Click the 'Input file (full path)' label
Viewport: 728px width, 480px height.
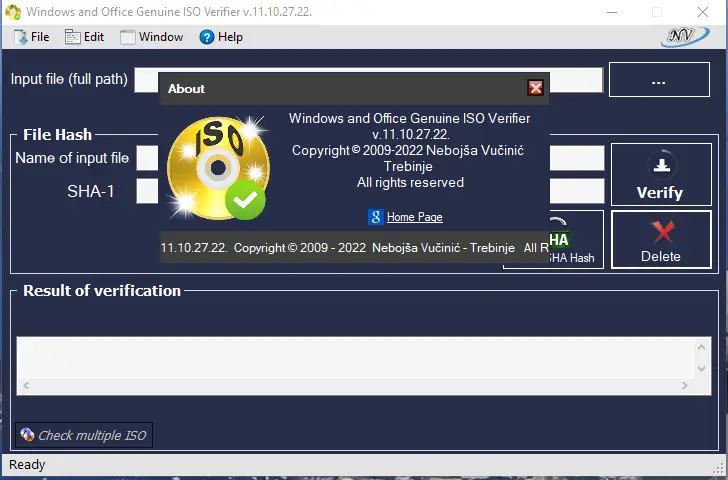click(x=69, y=79)
